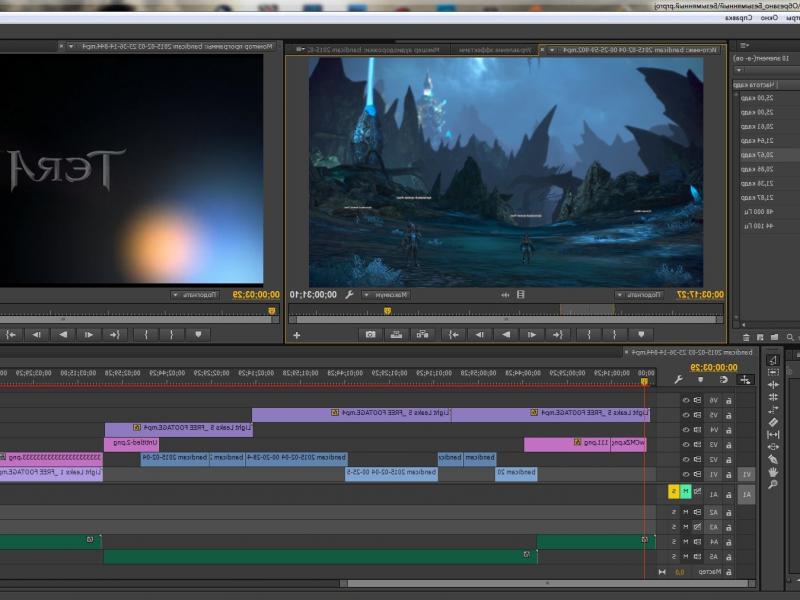Select the Razor tool
The image size is (800, 600).
tap(772, 422)
